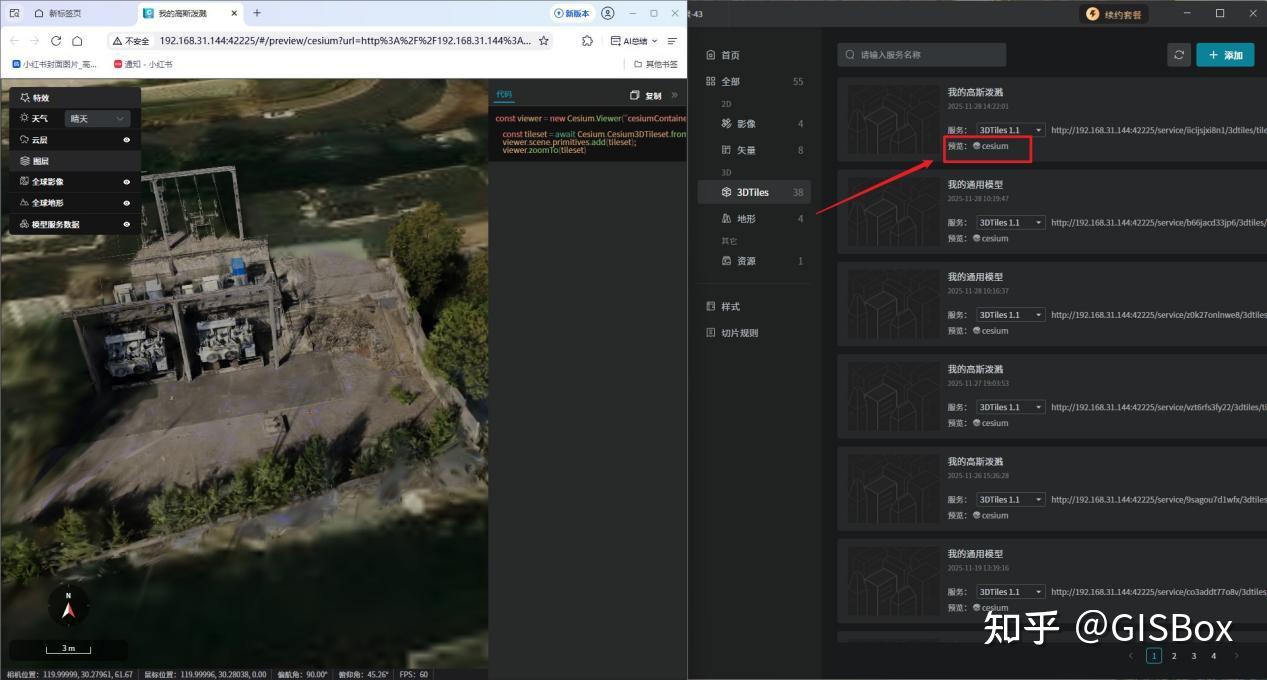Click the 请输入服务名称 search field
This screenshot has height=680, width=1267.
pos(925,55)
